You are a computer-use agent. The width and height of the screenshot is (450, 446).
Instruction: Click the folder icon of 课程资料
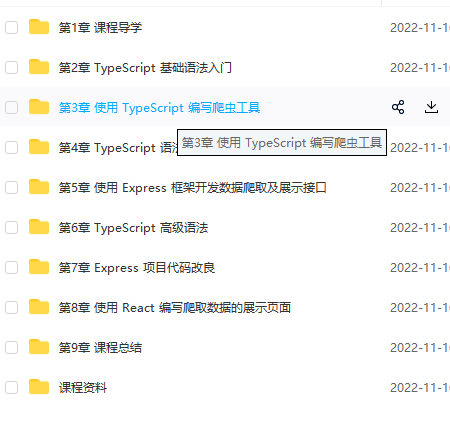click(x=39, y=387)
